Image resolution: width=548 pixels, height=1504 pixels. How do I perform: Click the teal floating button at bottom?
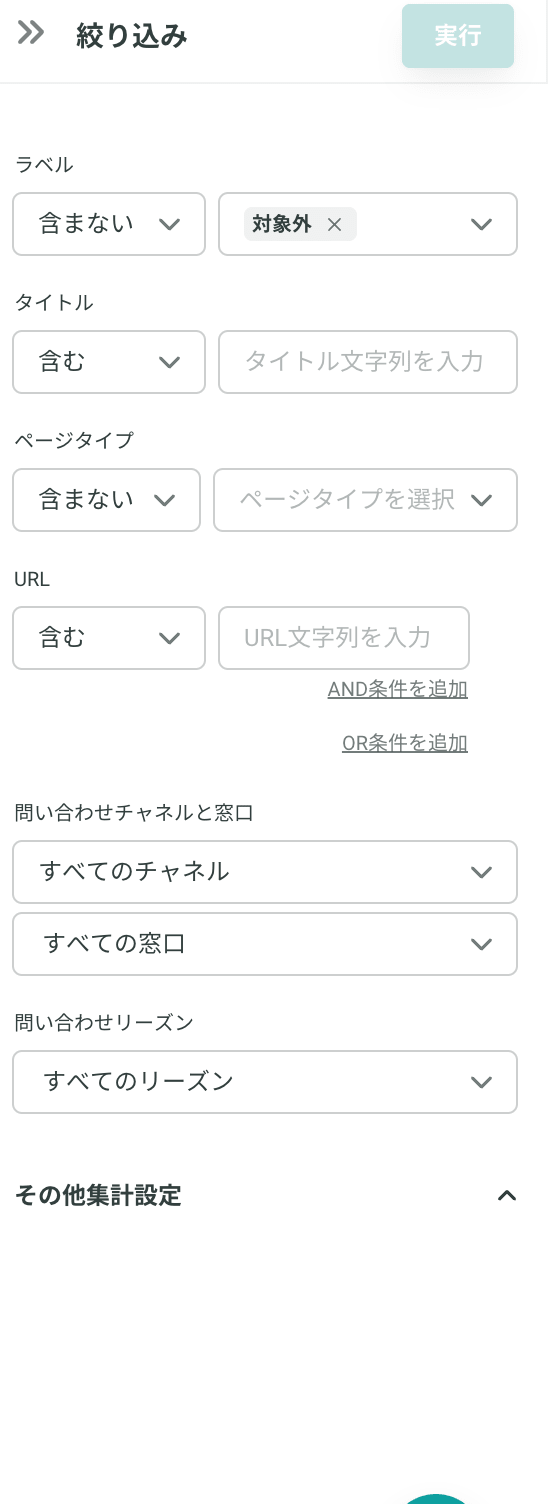(x=436, y=1498)
